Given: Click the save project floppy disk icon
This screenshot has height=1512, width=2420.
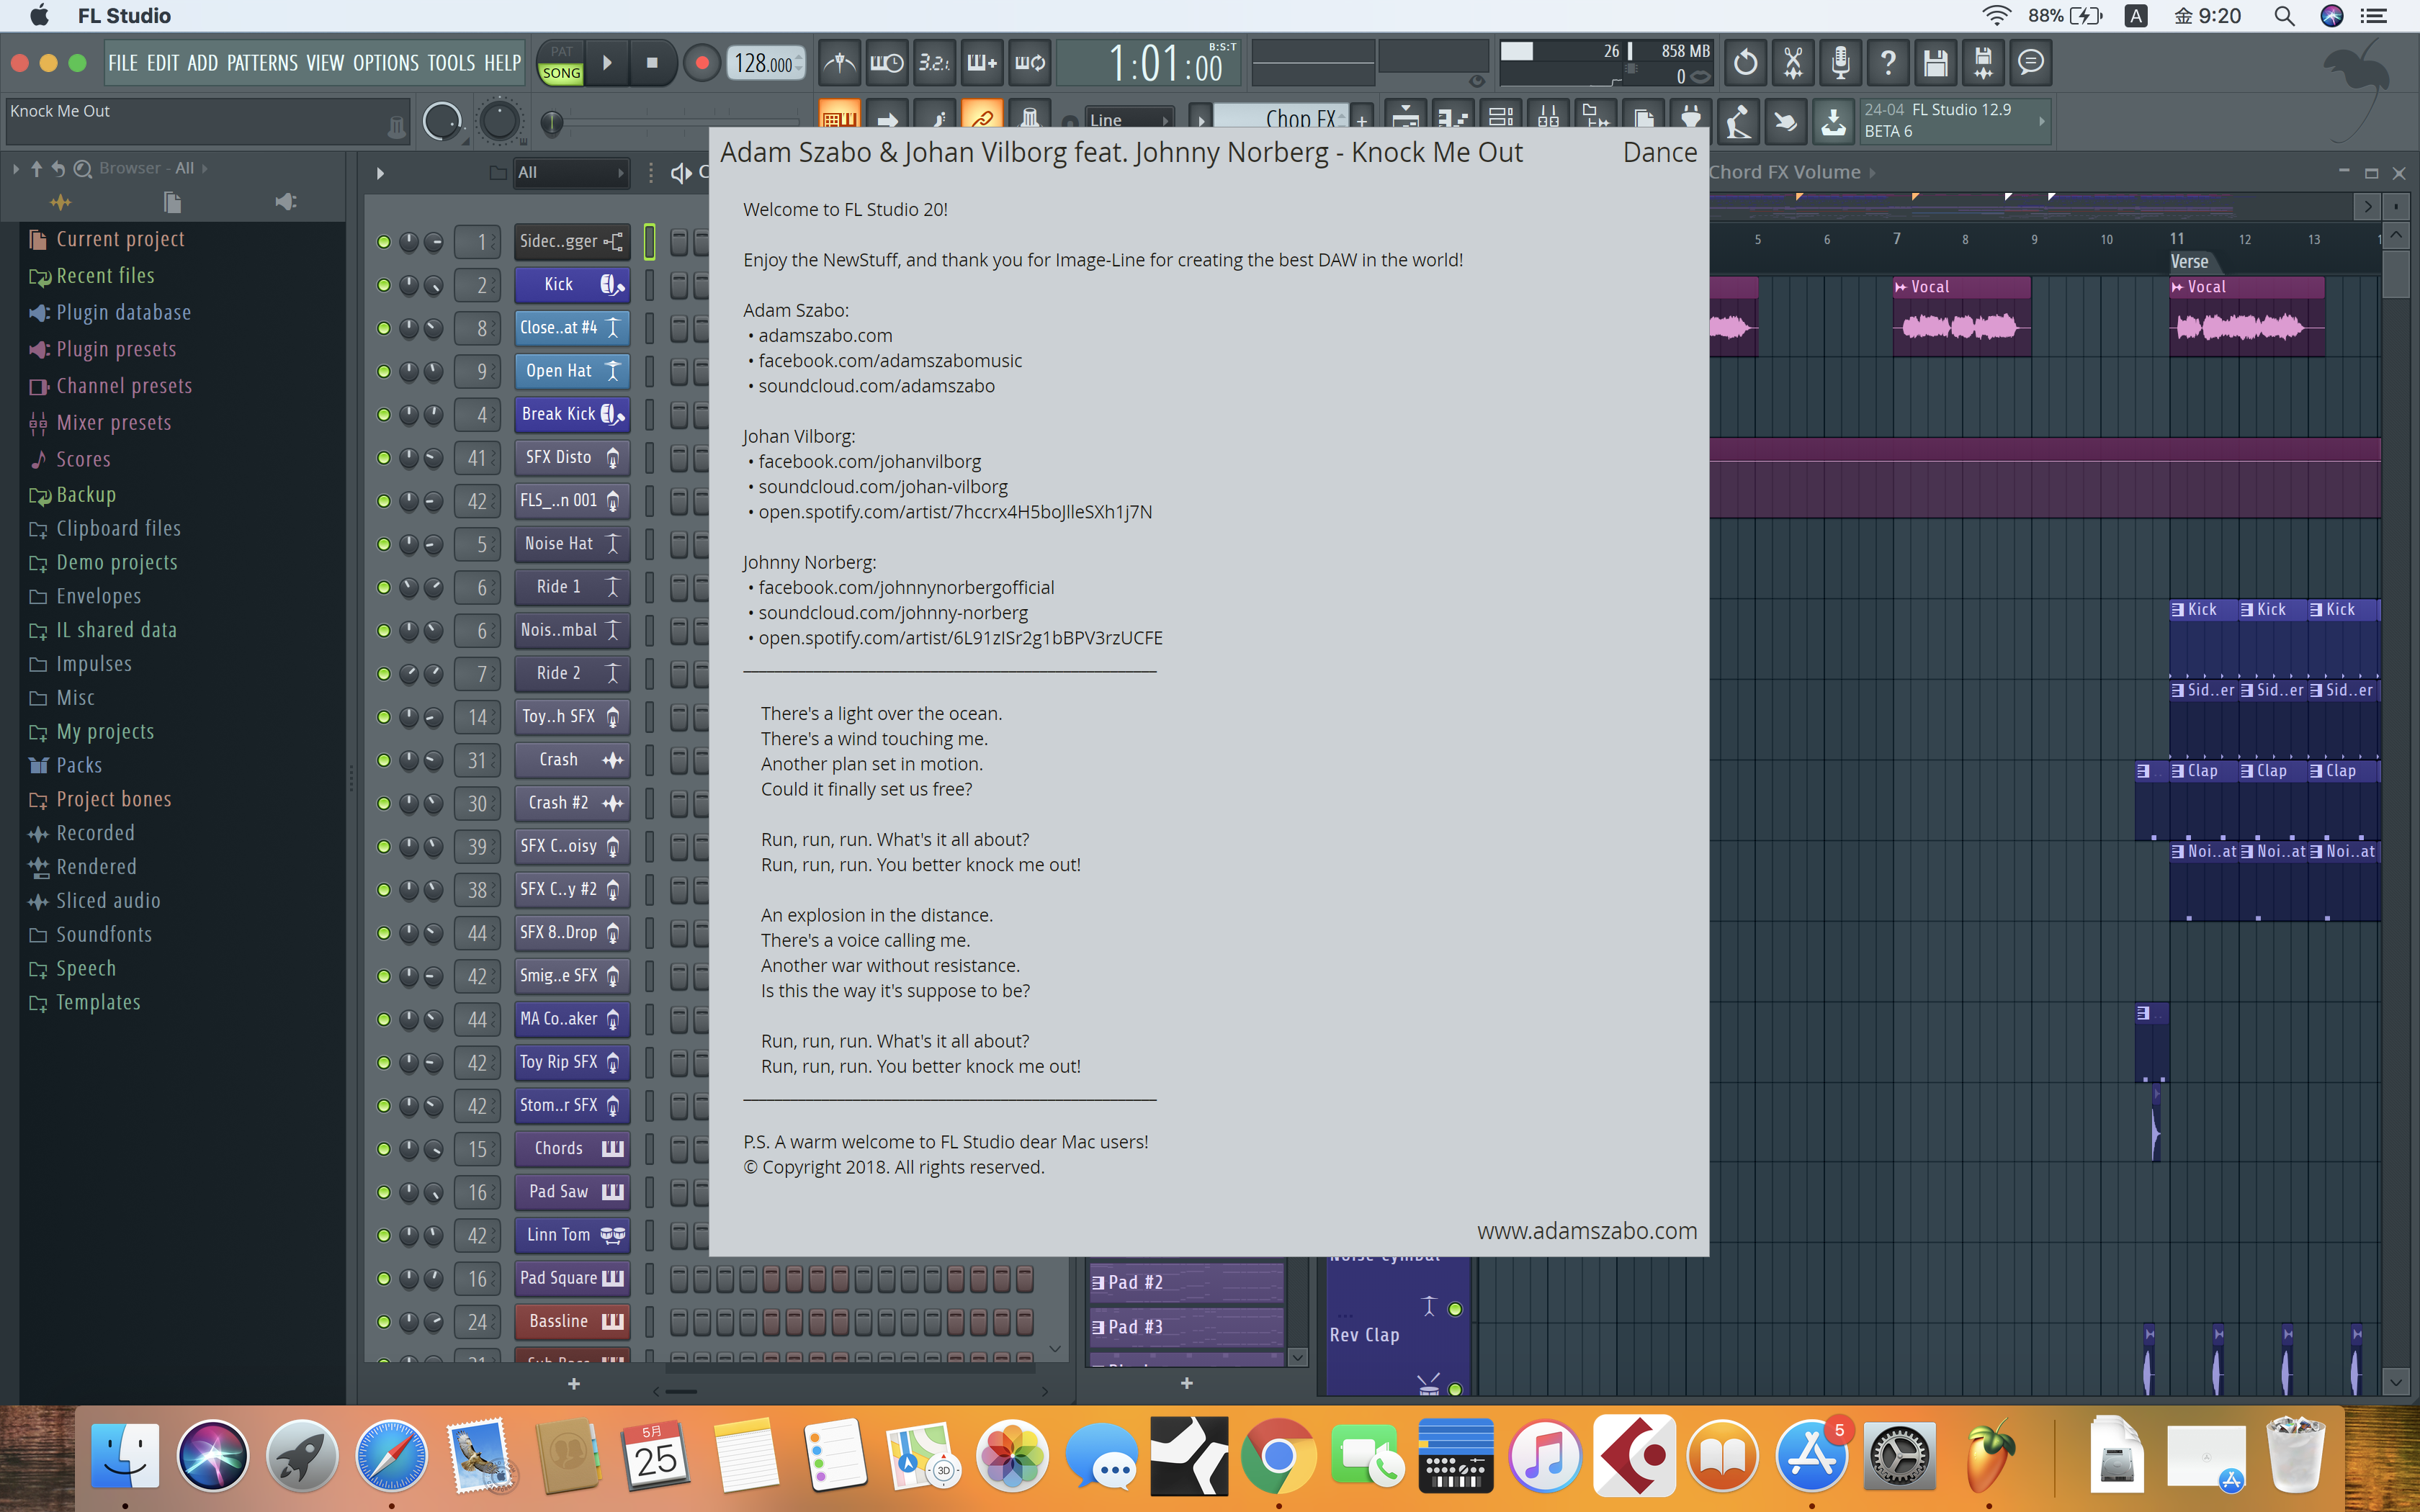Looking at the screenshot, I should coord(1935,63).
